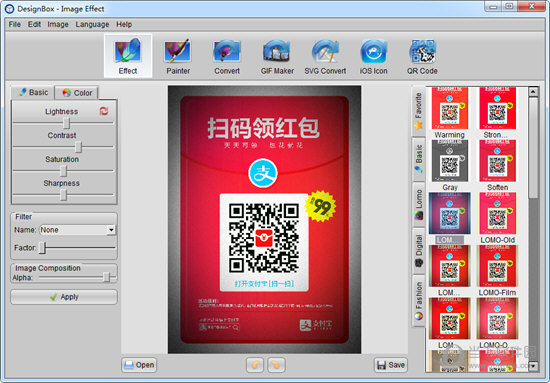The image size is (550, 383).
Task: Switch to the Color tab
Action: [77, 93]
